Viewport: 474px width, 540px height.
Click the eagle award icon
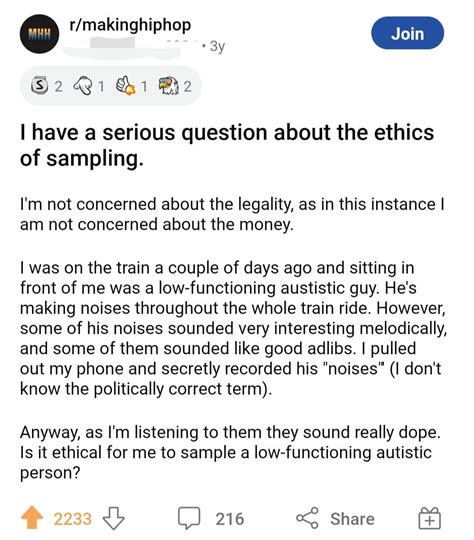click(168, 86)
